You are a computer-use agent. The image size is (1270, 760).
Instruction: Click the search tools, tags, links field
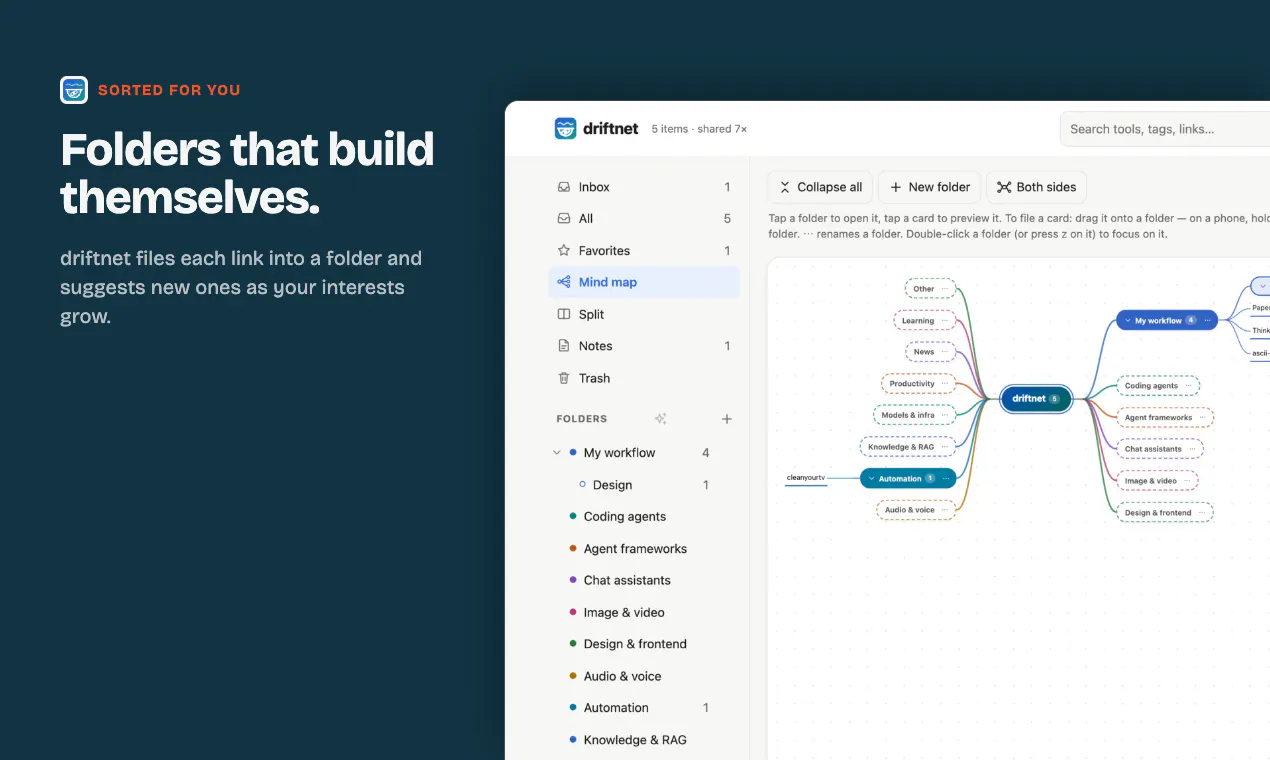pyautogui.click(x=1165, y=129)
